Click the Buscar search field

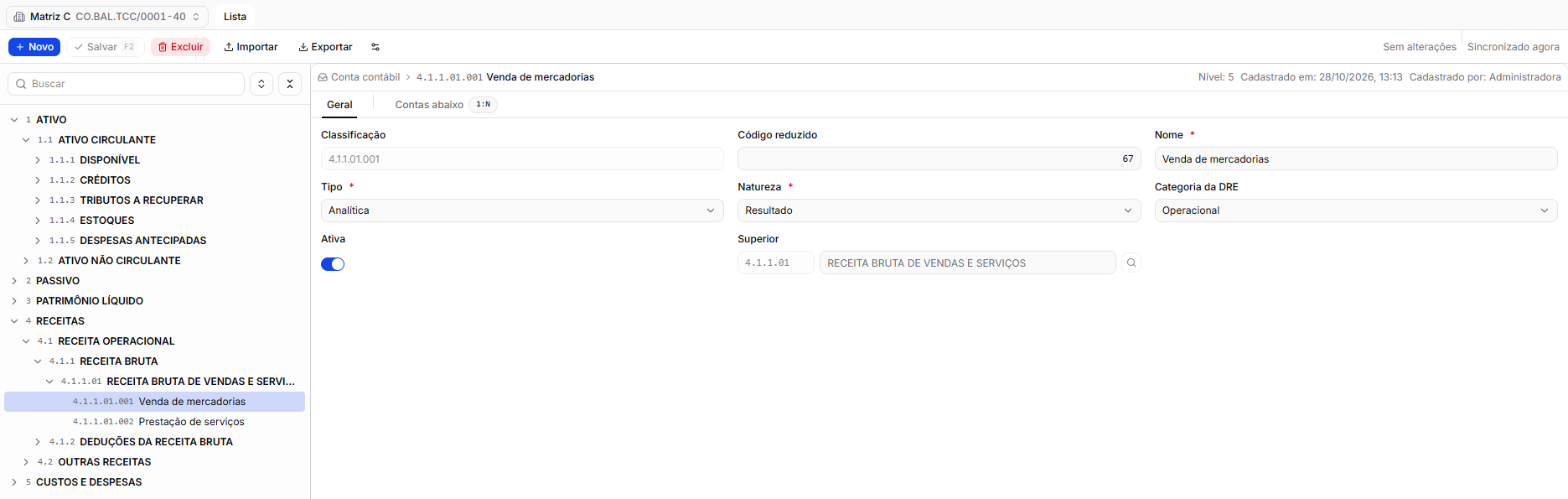pos(126,84)
